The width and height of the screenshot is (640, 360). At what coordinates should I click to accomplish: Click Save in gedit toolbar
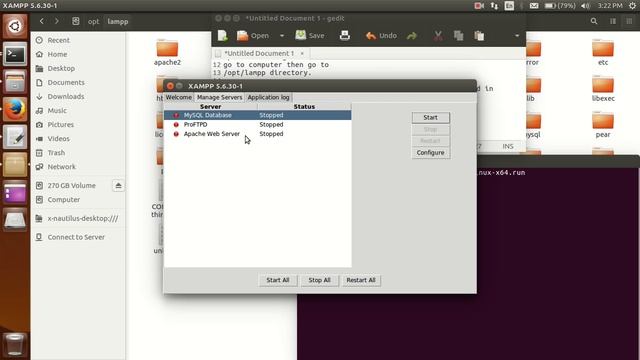point(310,36)
